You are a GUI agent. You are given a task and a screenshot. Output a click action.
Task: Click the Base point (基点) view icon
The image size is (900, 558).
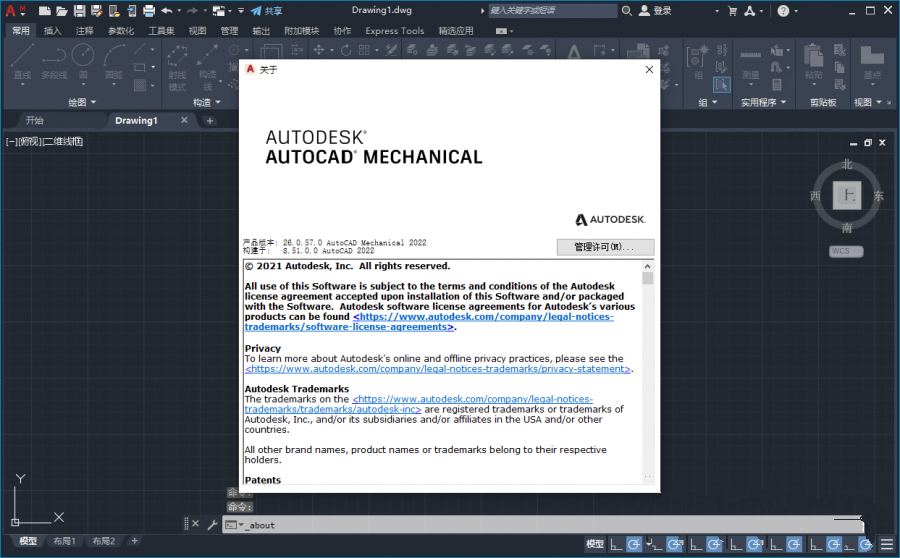(872, 56)
